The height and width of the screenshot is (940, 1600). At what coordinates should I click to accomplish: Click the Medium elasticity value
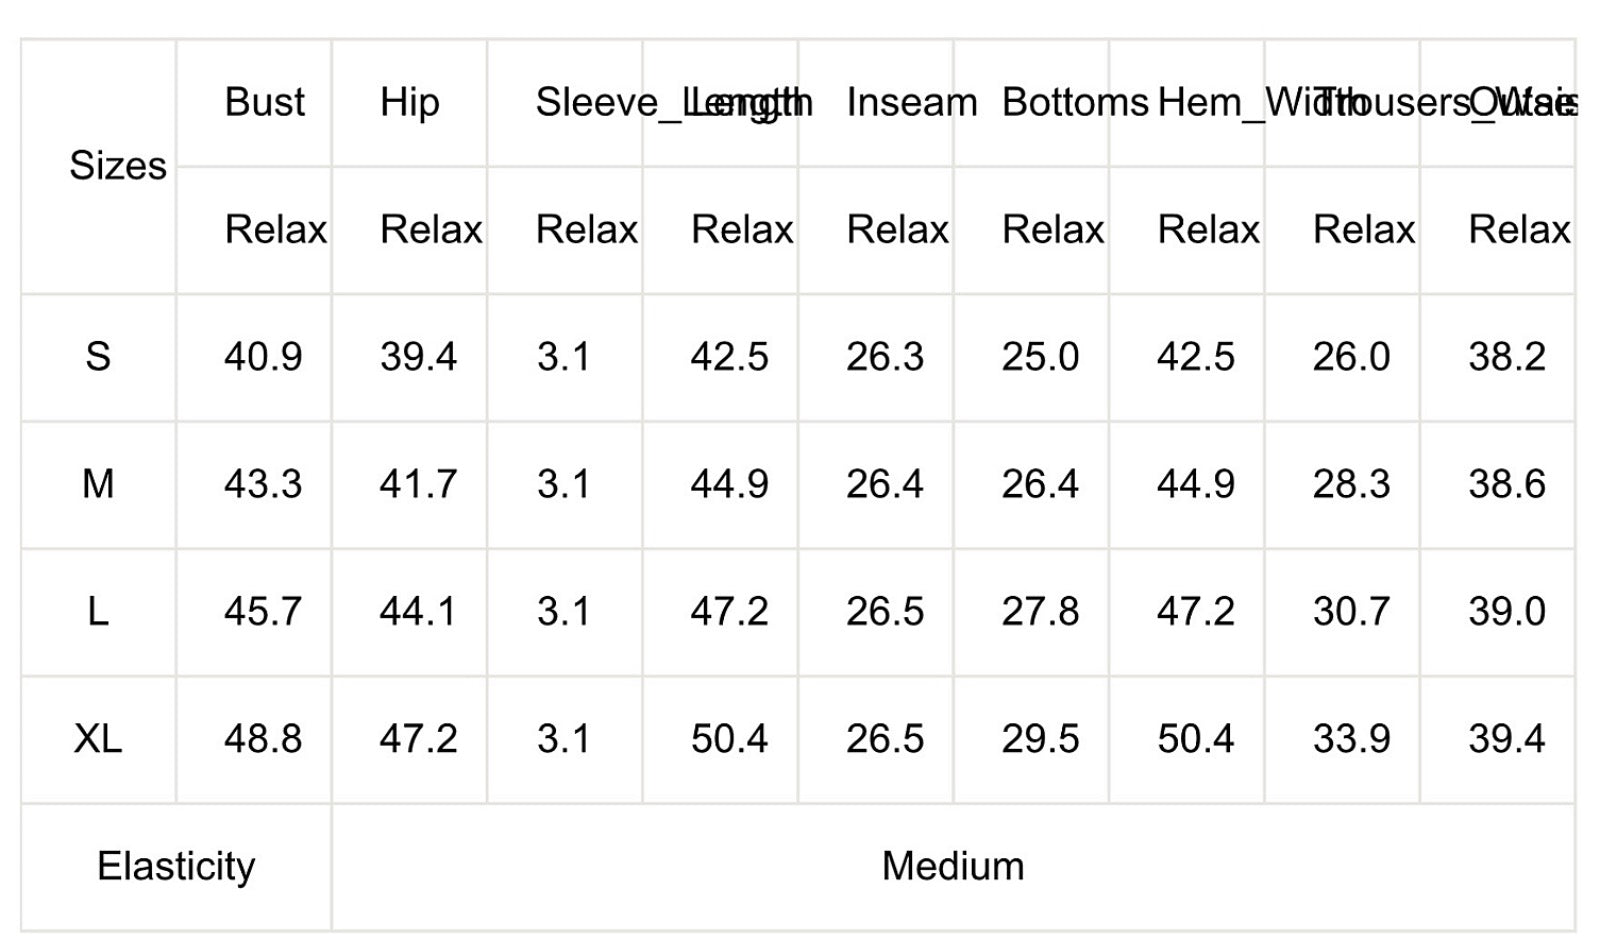pyautogui.click(x=953, y=866)
